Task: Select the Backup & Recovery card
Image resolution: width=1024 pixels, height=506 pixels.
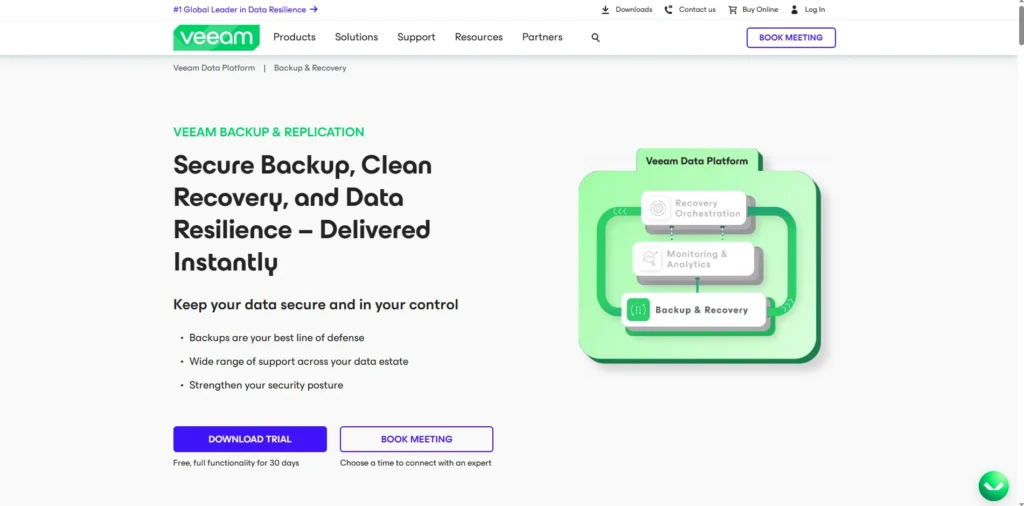Action: (694, 310)
